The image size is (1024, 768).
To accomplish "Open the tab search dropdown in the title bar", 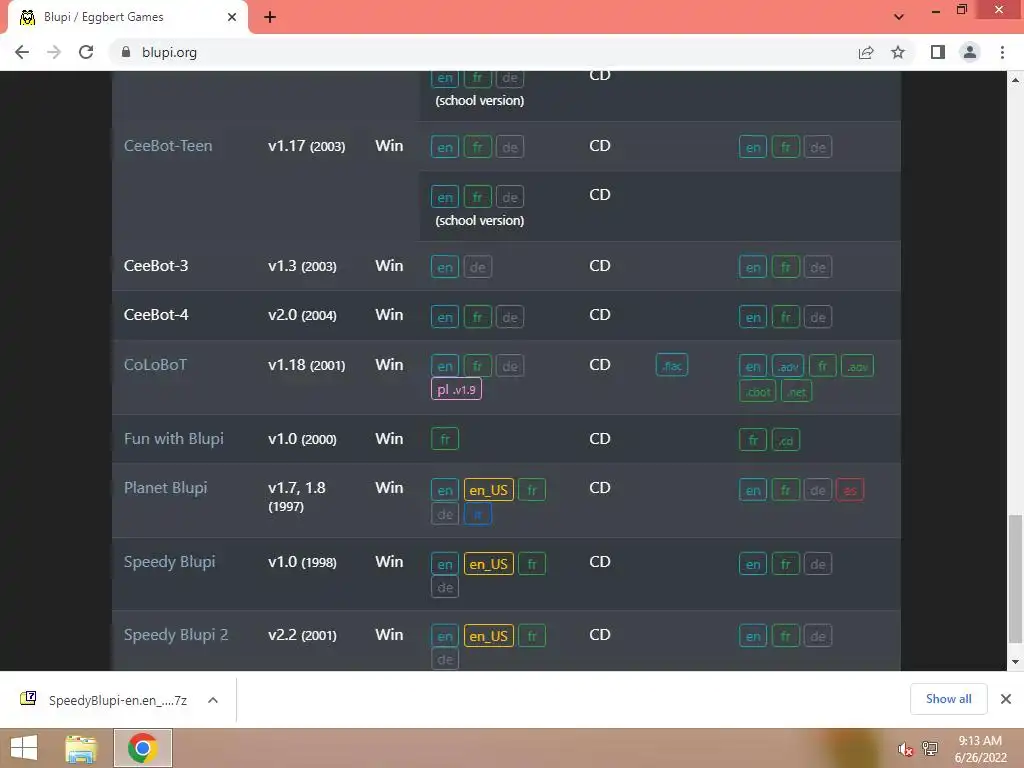I will tap(899, 17).
